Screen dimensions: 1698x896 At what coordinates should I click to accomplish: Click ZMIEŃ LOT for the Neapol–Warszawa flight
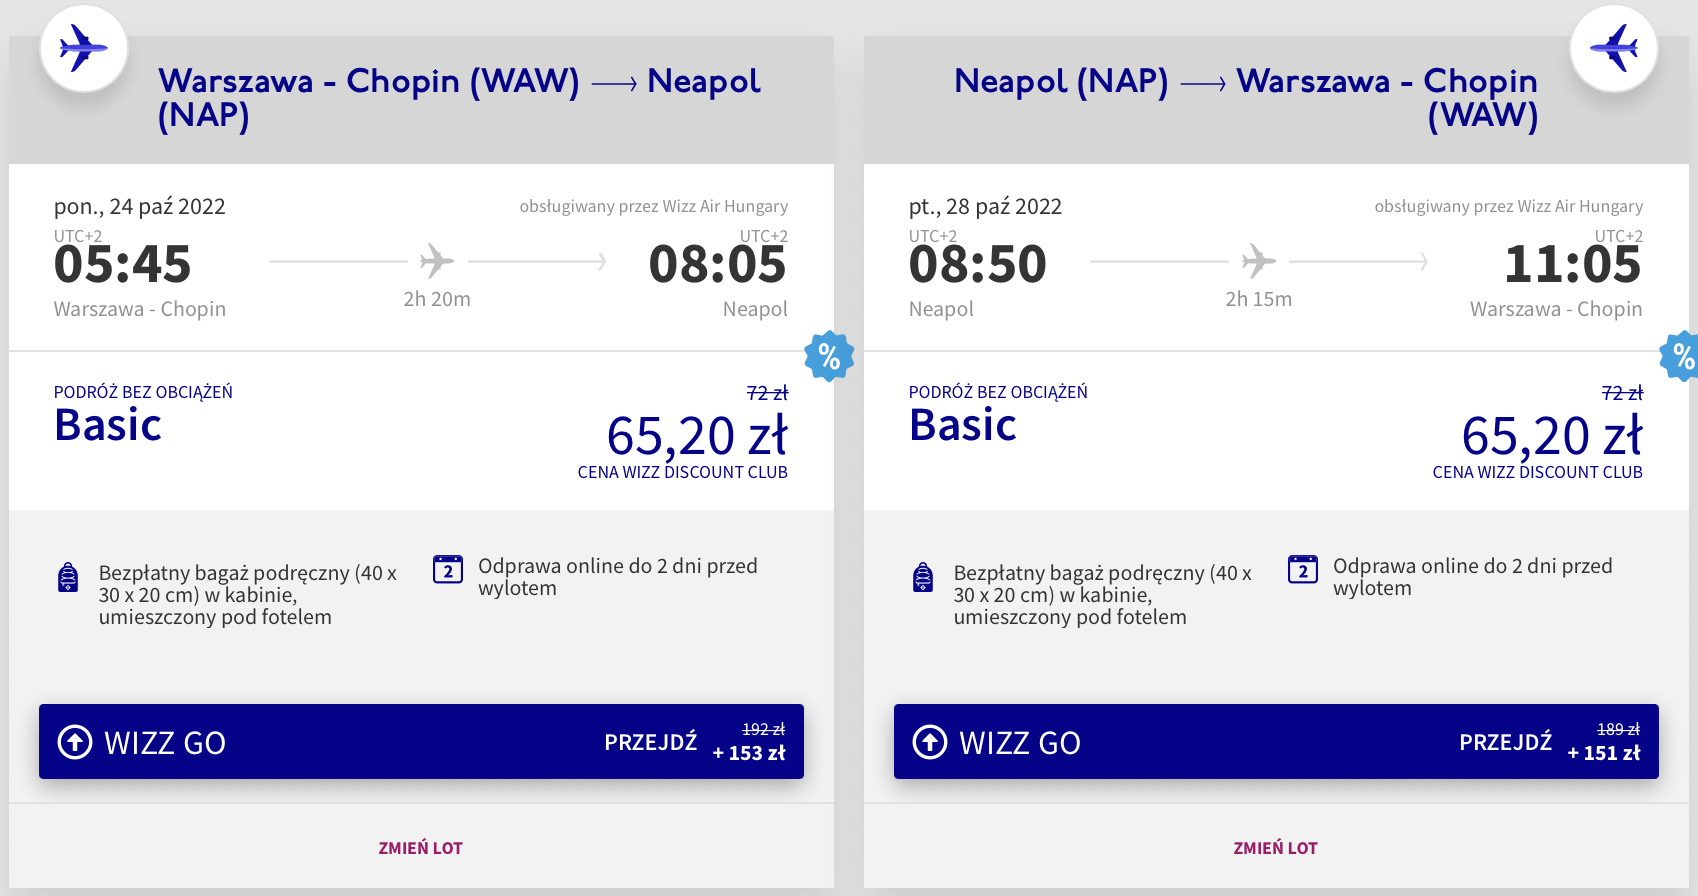coord(1275,848)
